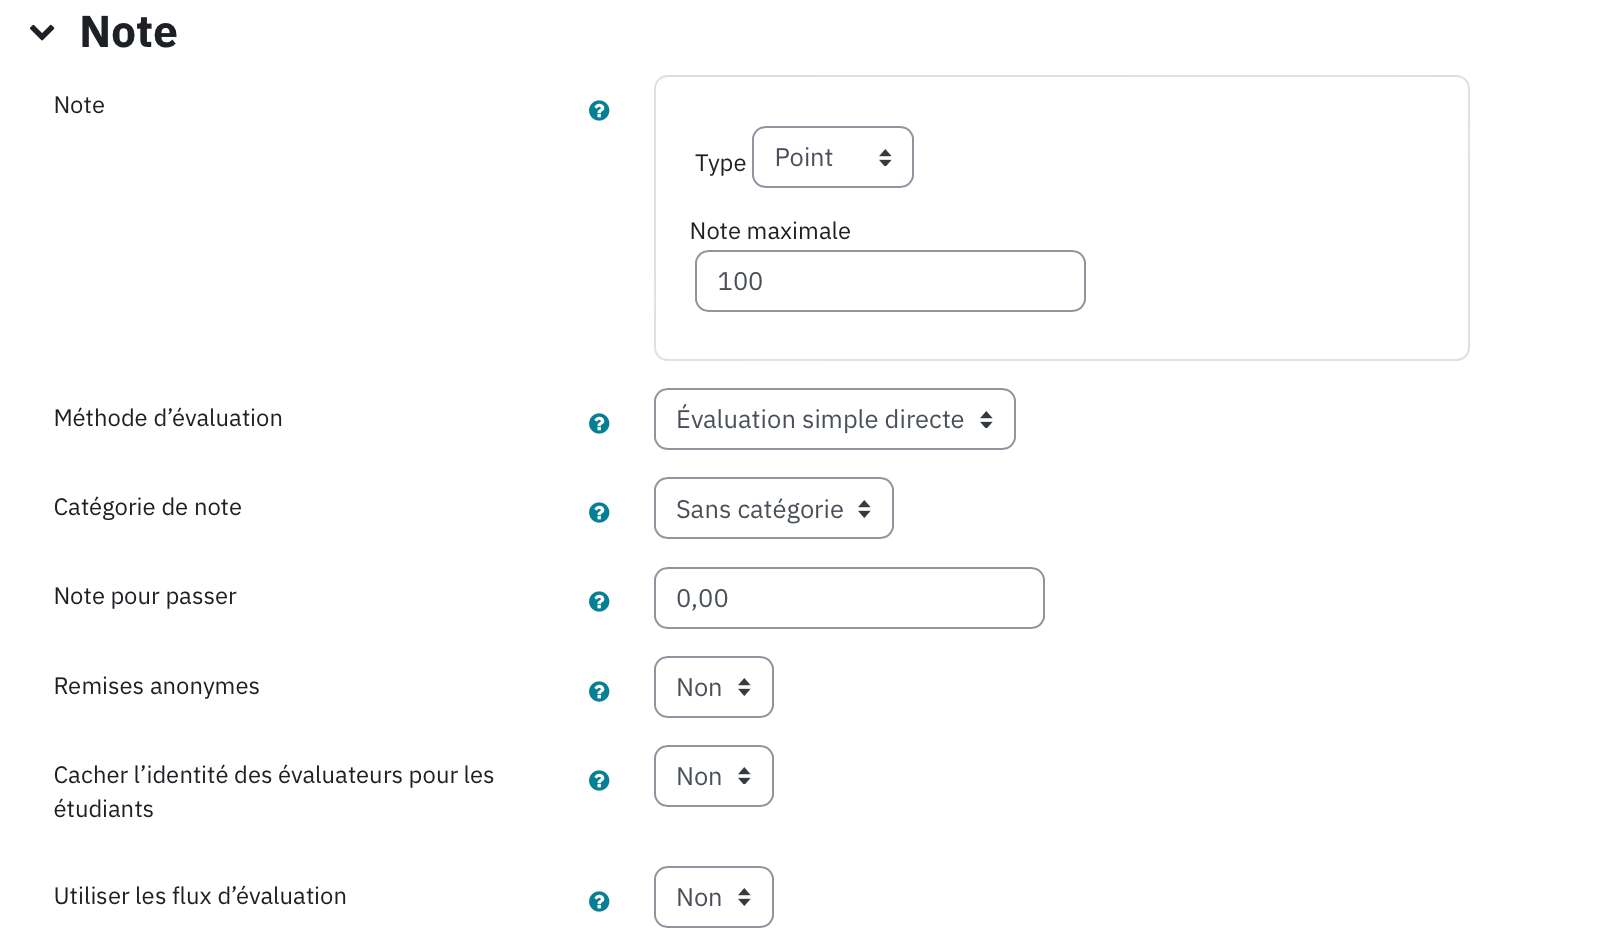Click the Note maximale input field
The width and height of the screenshot is (1608, 952).
(x=890, y=281)
